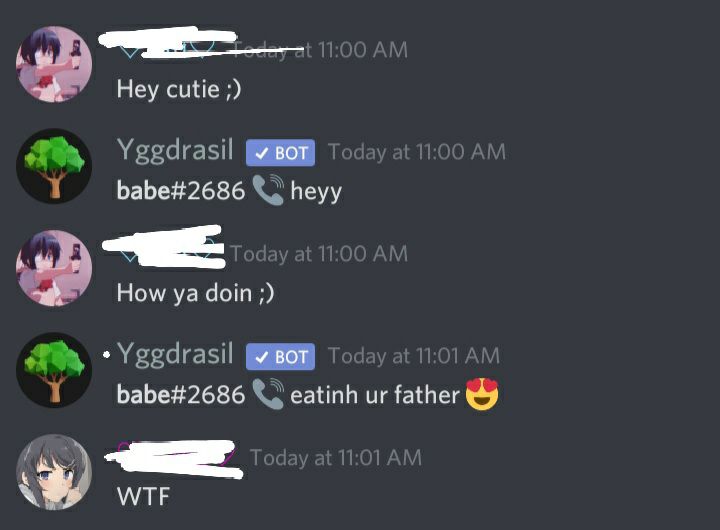Open Yggdrasil's tree avatar next to the "heyy" message

click(x=54, y=166)
